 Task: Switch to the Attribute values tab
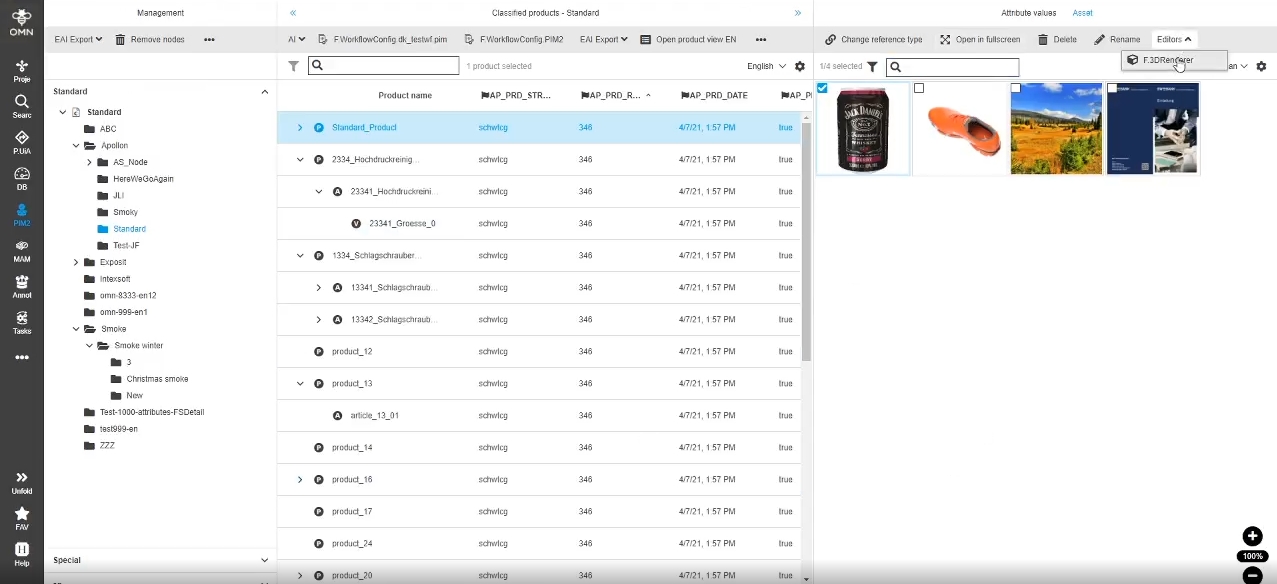1028,13
